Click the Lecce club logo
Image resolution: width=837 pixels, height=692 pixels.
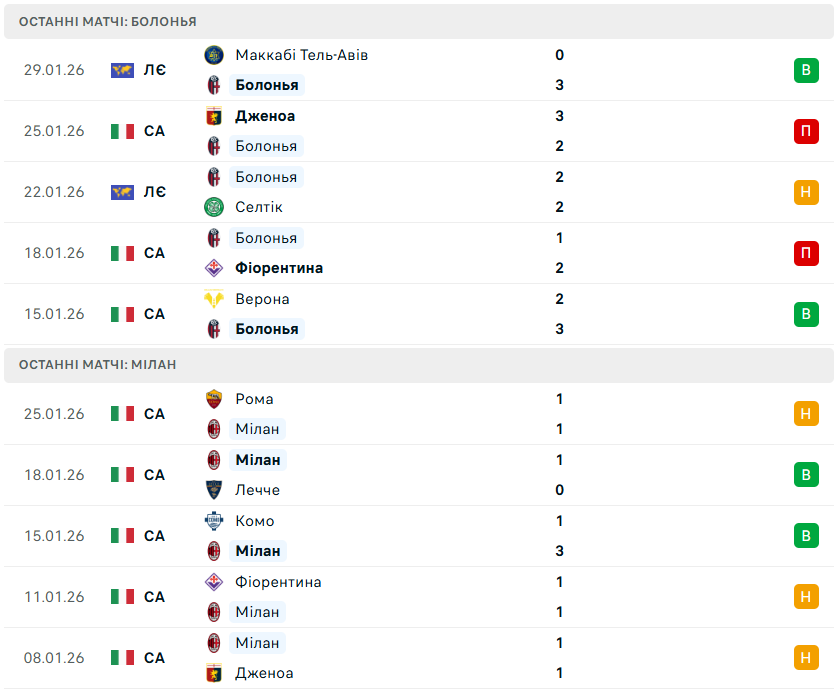point(213,490)
